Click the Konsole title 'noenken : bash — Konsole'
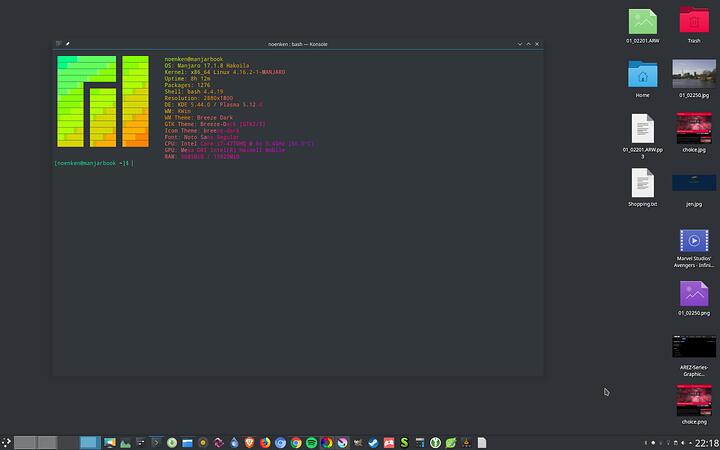This screenshot has width=720, height=450. 298,44
